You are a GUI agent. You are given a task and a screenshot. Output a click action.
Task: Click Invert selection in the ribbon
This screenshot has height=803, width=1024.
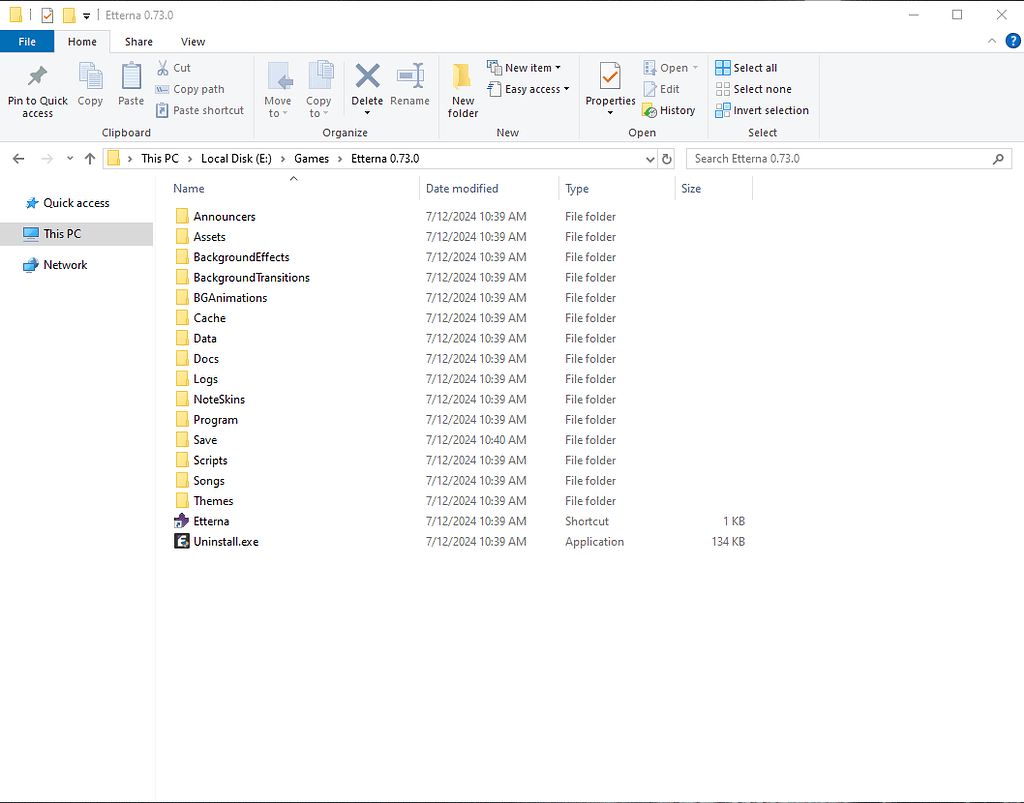click(762, 110)
